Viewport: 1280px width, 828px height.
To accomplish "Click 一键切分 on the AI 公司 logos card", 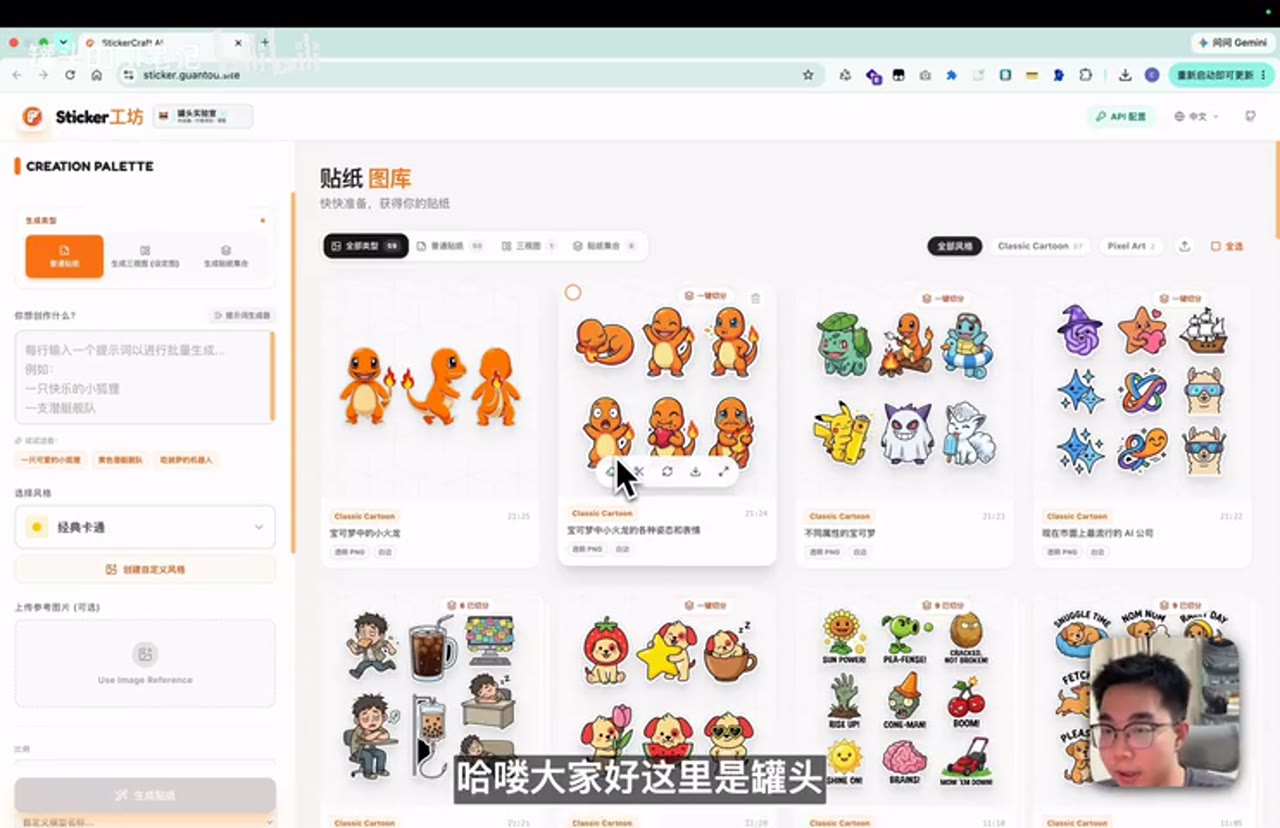I will [1180, 298].
